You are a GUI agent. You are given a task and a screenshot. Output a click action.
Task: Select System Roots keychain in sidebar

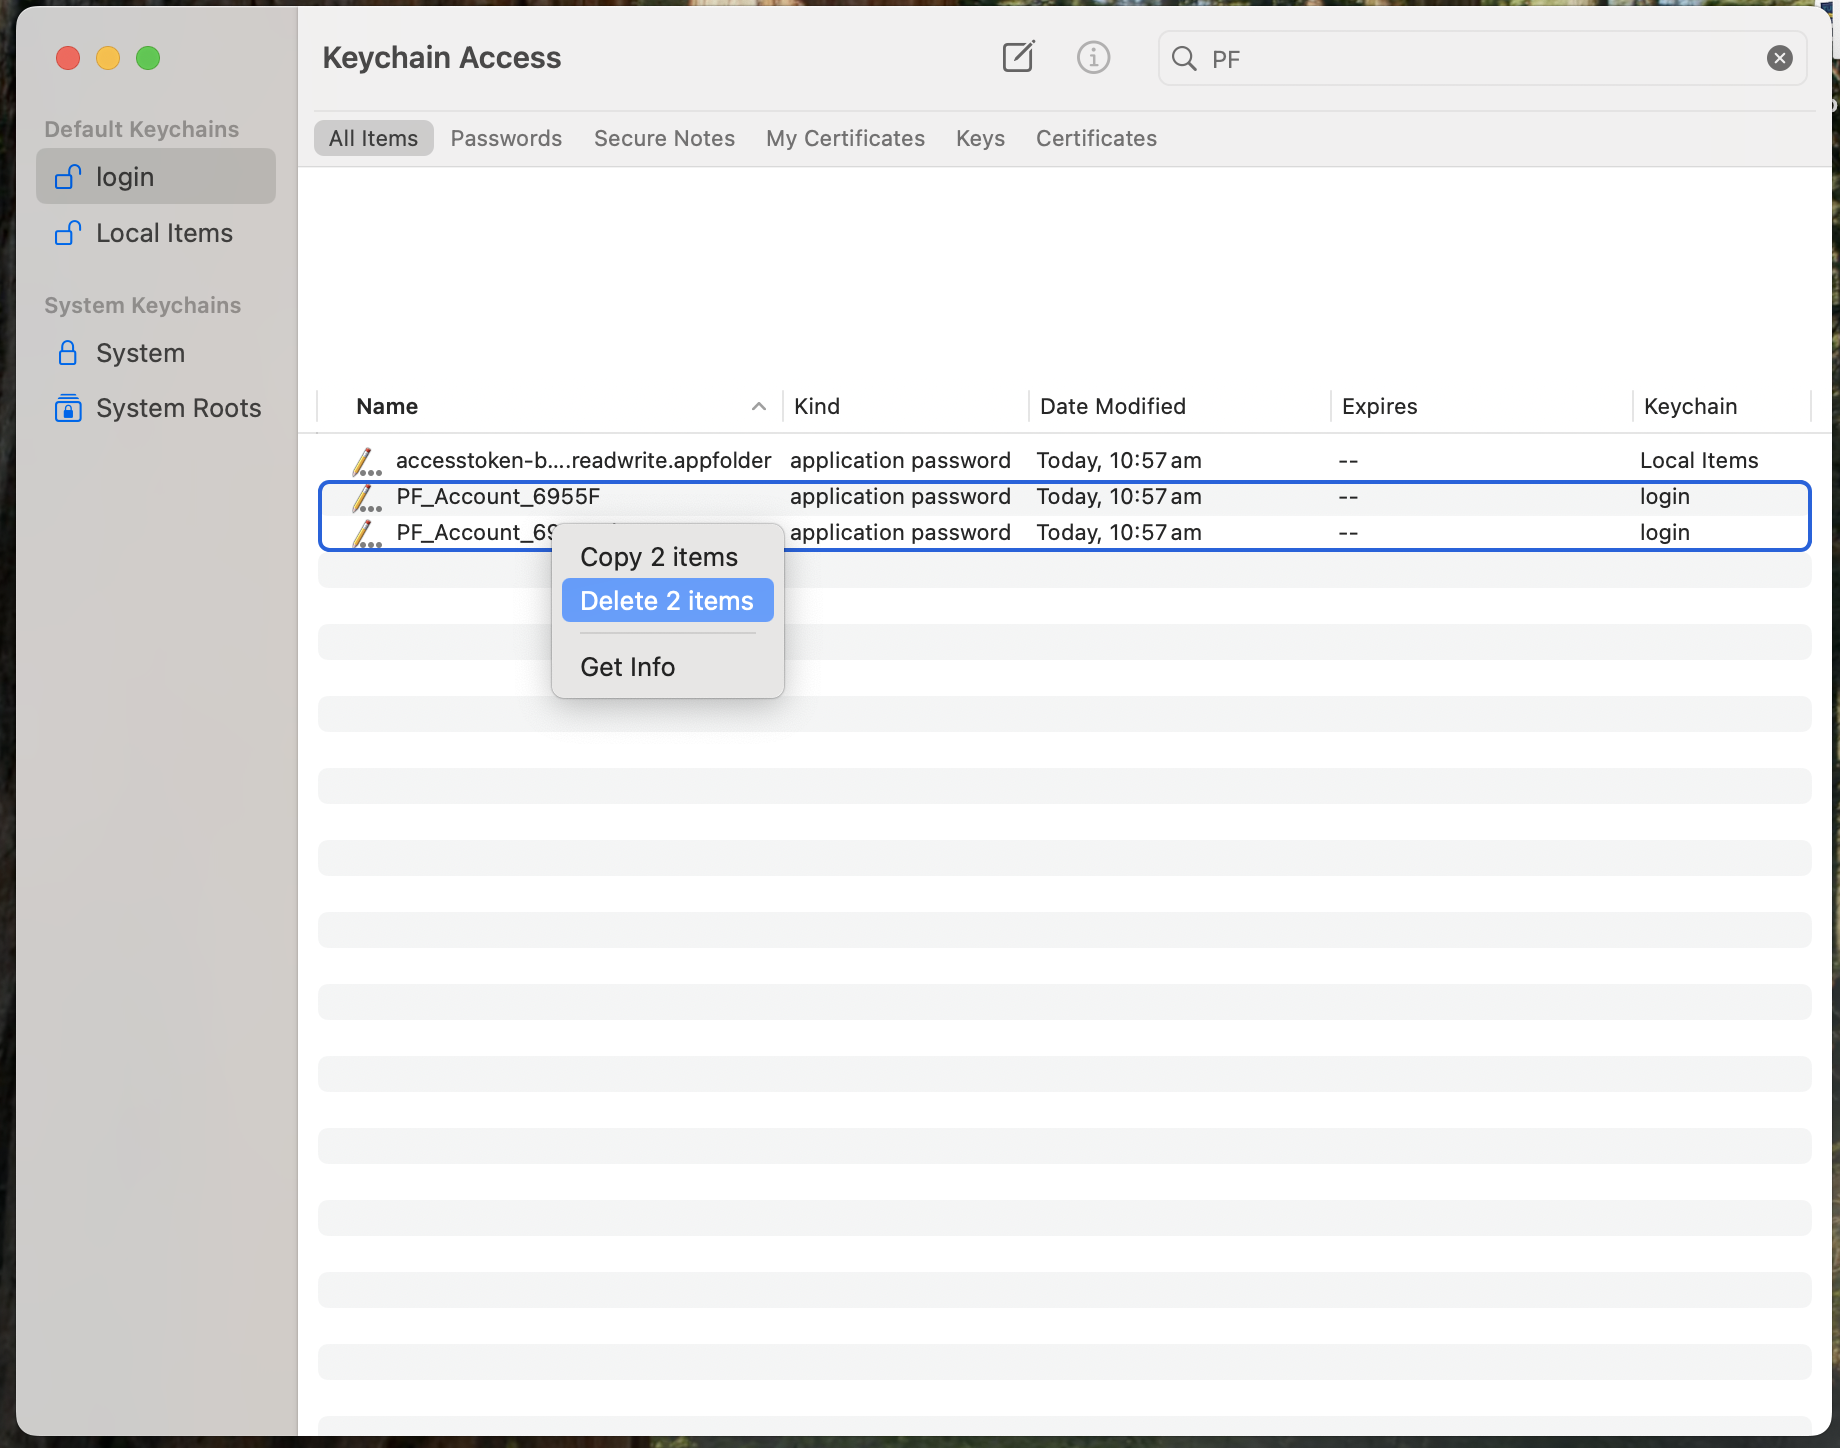156,408
